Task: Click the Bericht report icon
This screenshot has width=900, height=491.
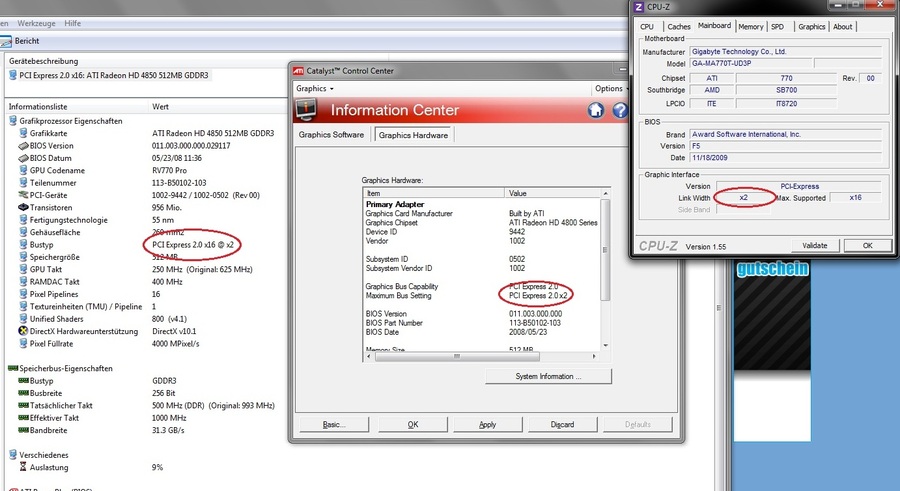Action: [6, 41]
